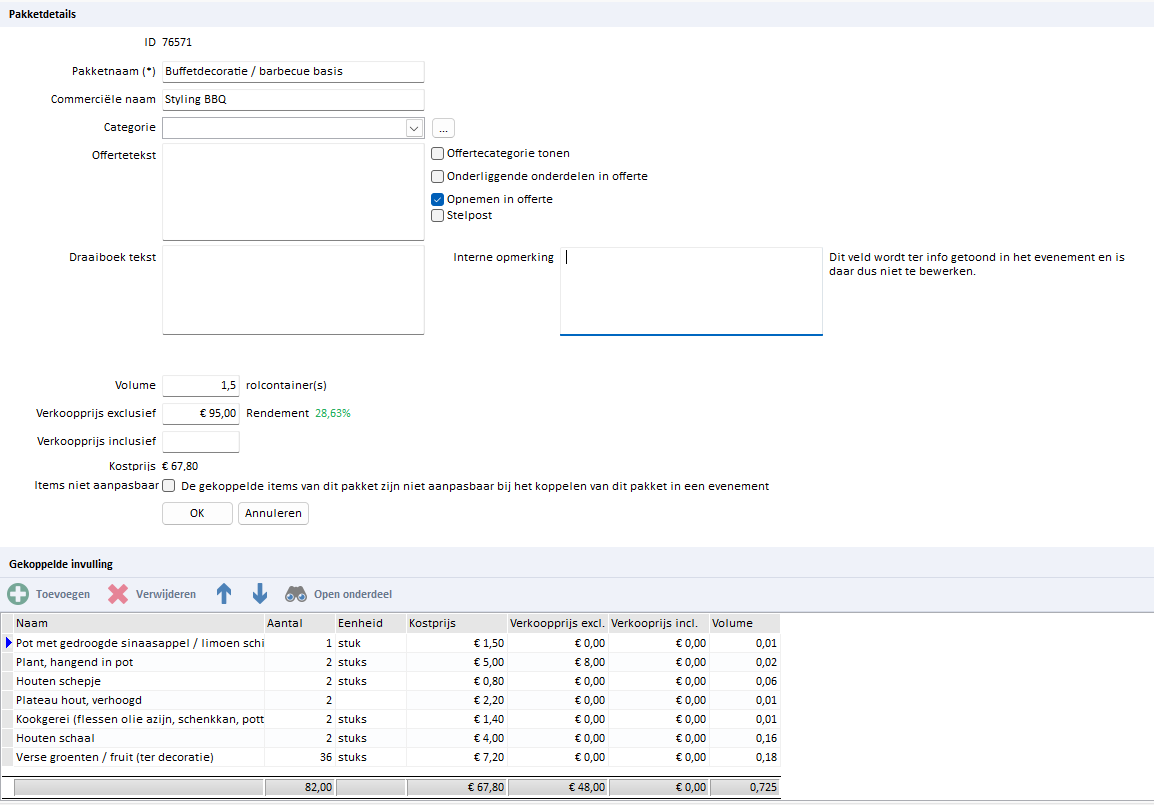
Task: Click Annuleren to cancel
Action: 273,514
